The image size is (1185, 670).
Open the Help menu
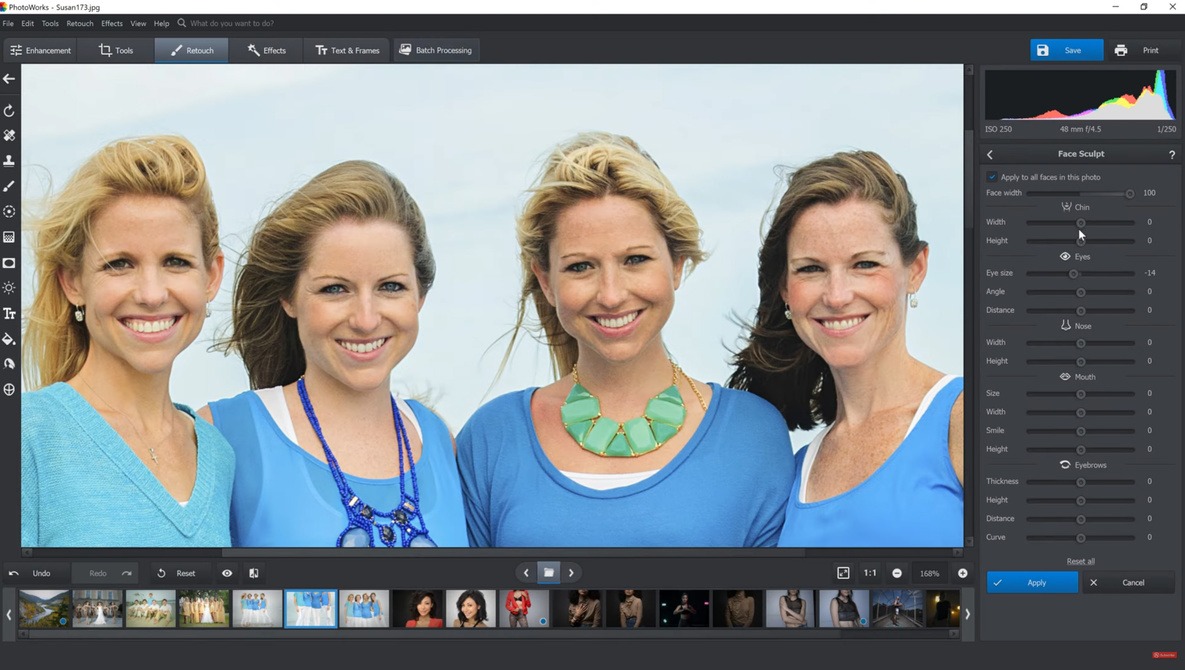click(161, 23)
